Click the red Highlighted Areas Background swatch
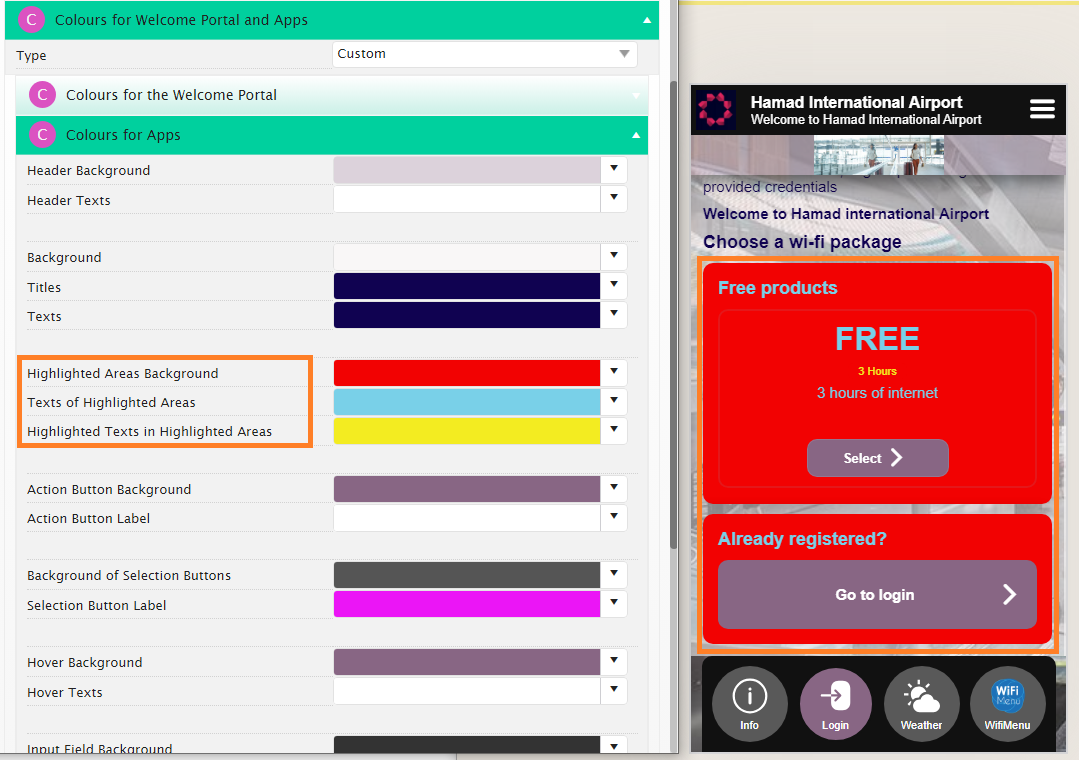1079x760 pixels. 467,372
